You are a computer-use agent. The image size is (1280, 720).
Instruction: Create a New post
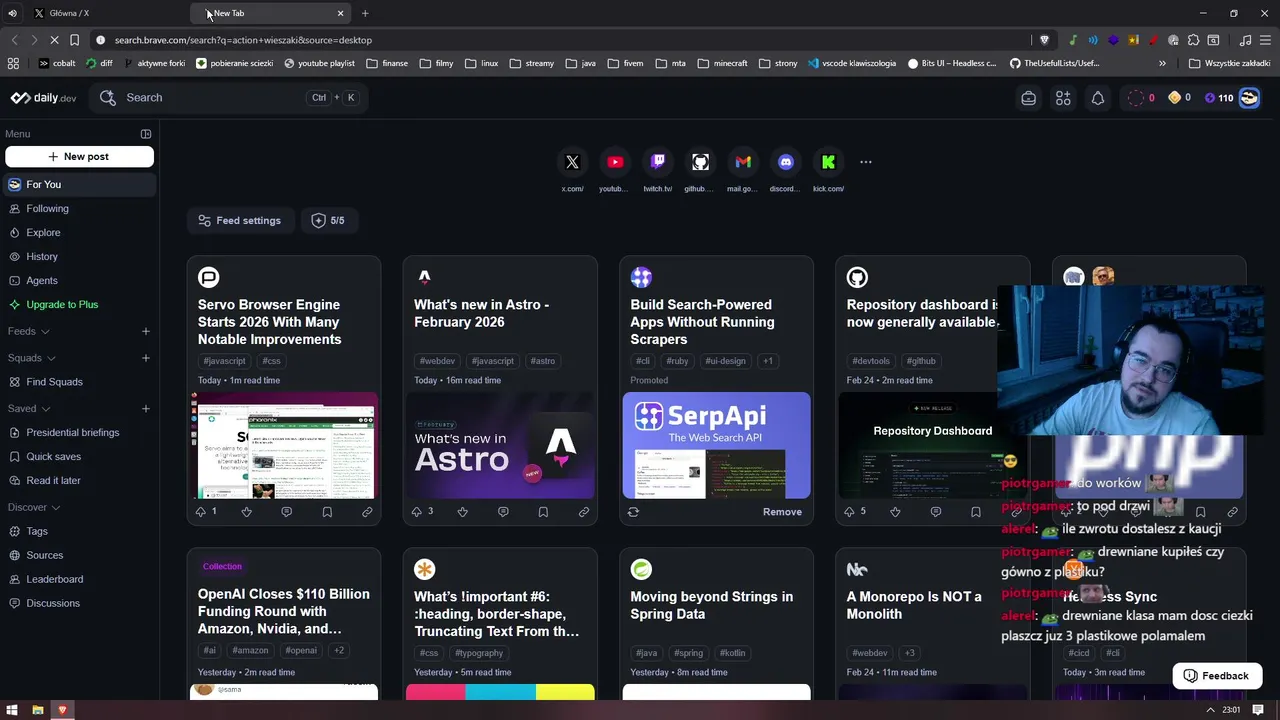(79, 157)
